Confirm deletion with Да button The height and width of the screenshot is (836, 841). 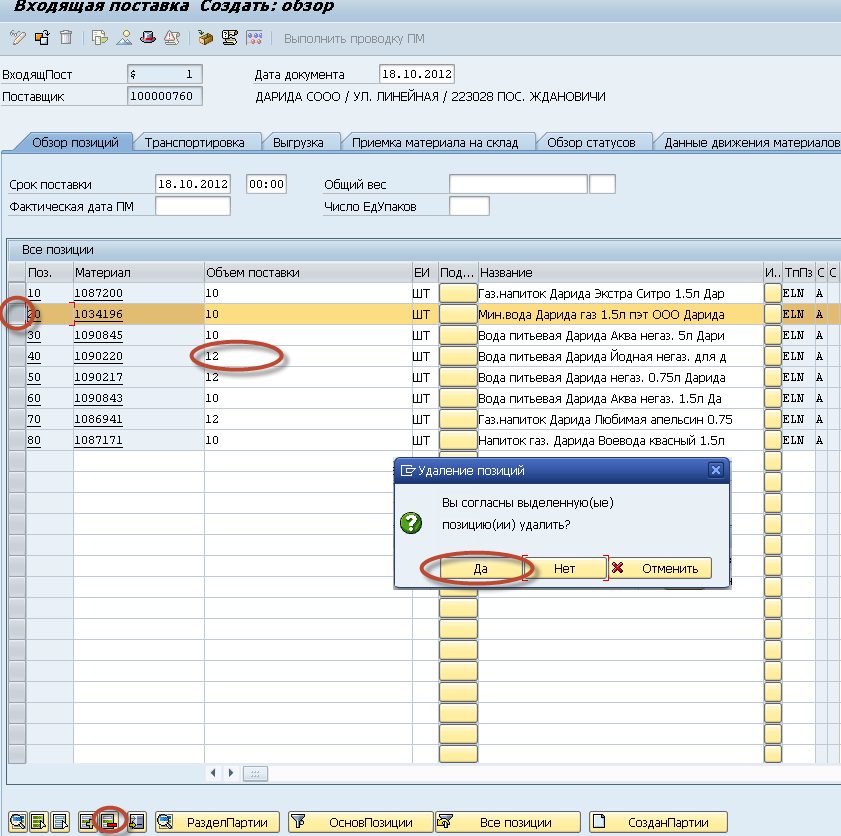(x=480, y=568)
